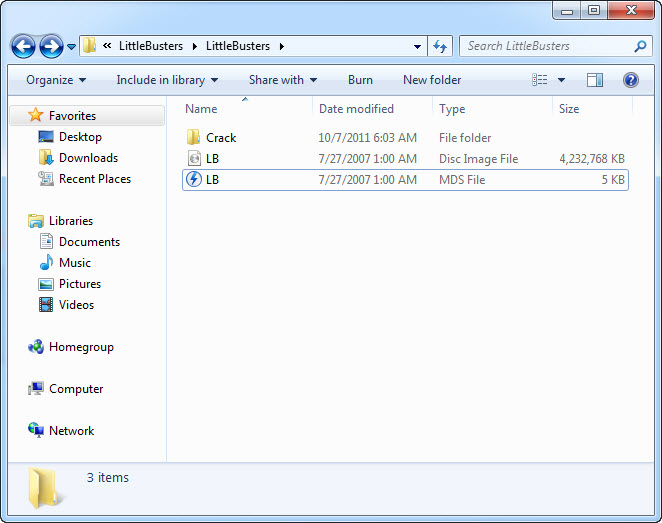Sort by Name column header
The width and height of the screenshot is (662, 523).
tap(201, 109)
